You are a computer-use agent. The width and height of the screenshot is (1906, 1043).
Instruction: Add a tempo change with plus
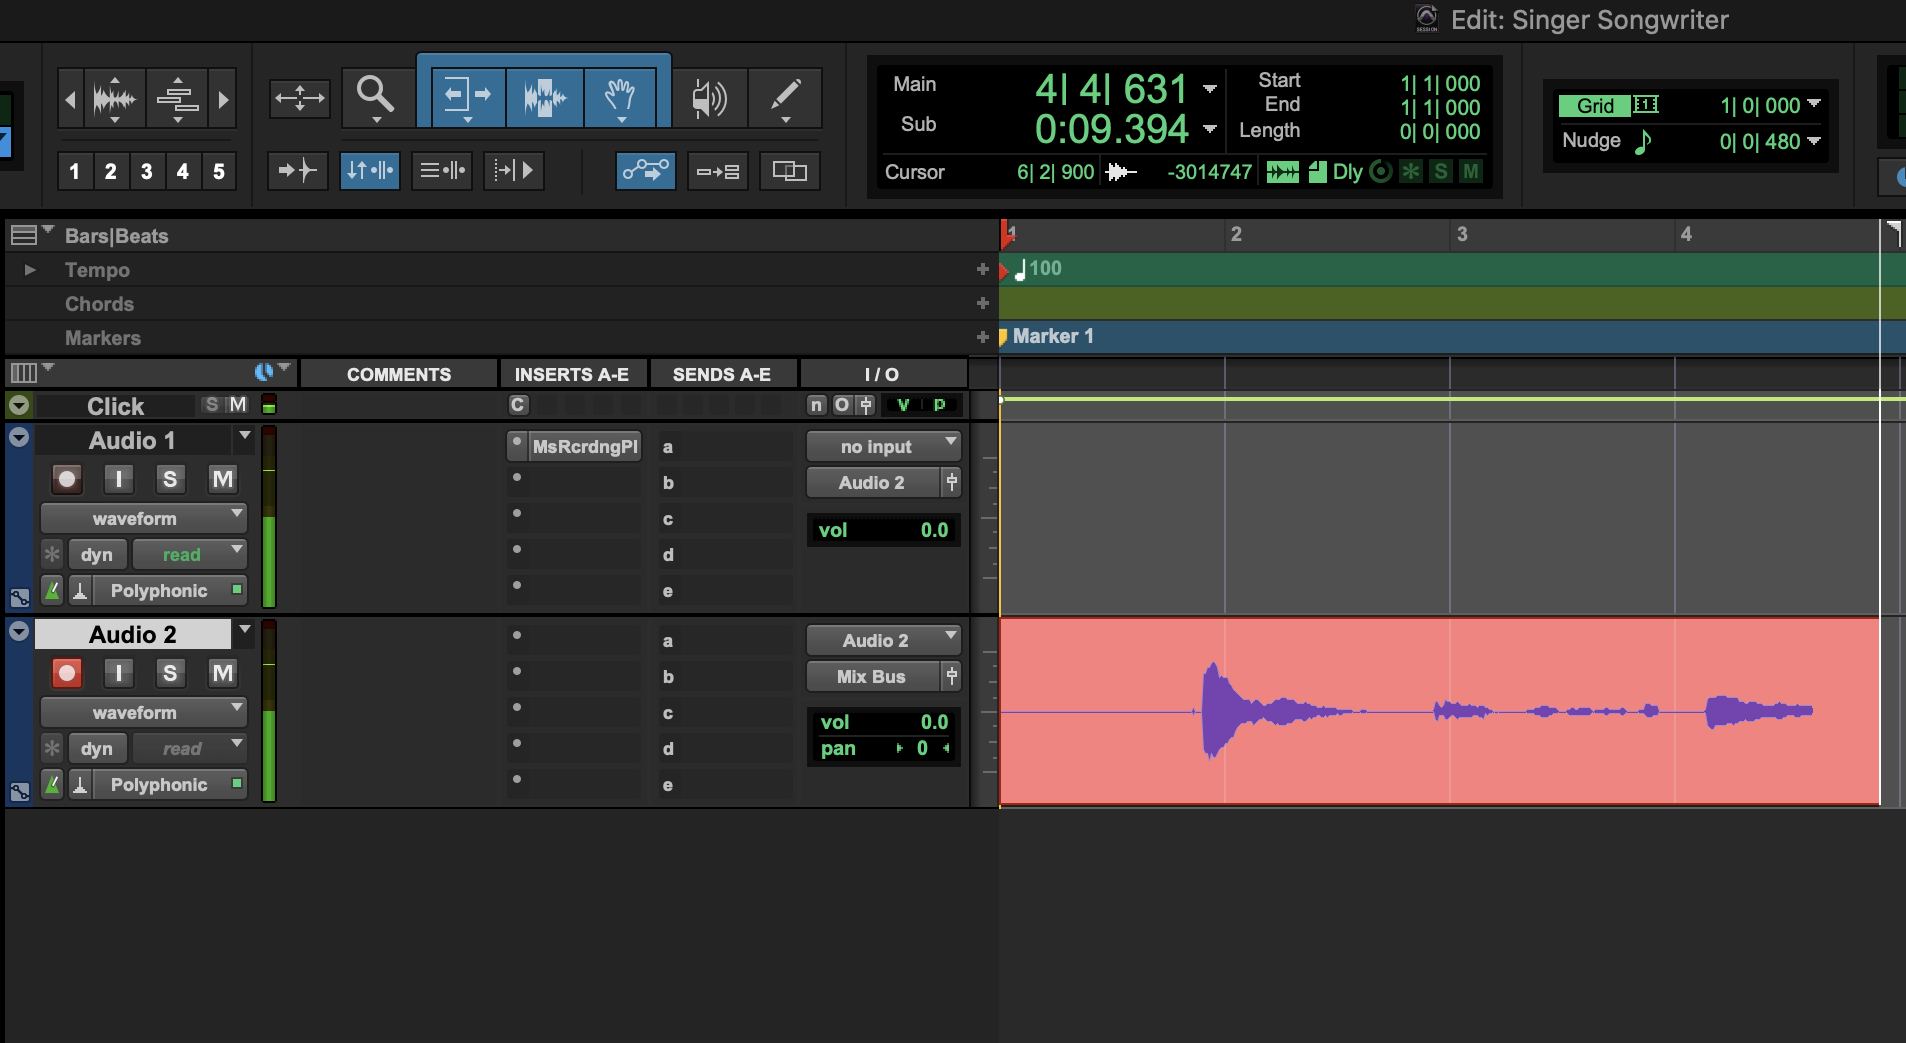tap(983, 269)
